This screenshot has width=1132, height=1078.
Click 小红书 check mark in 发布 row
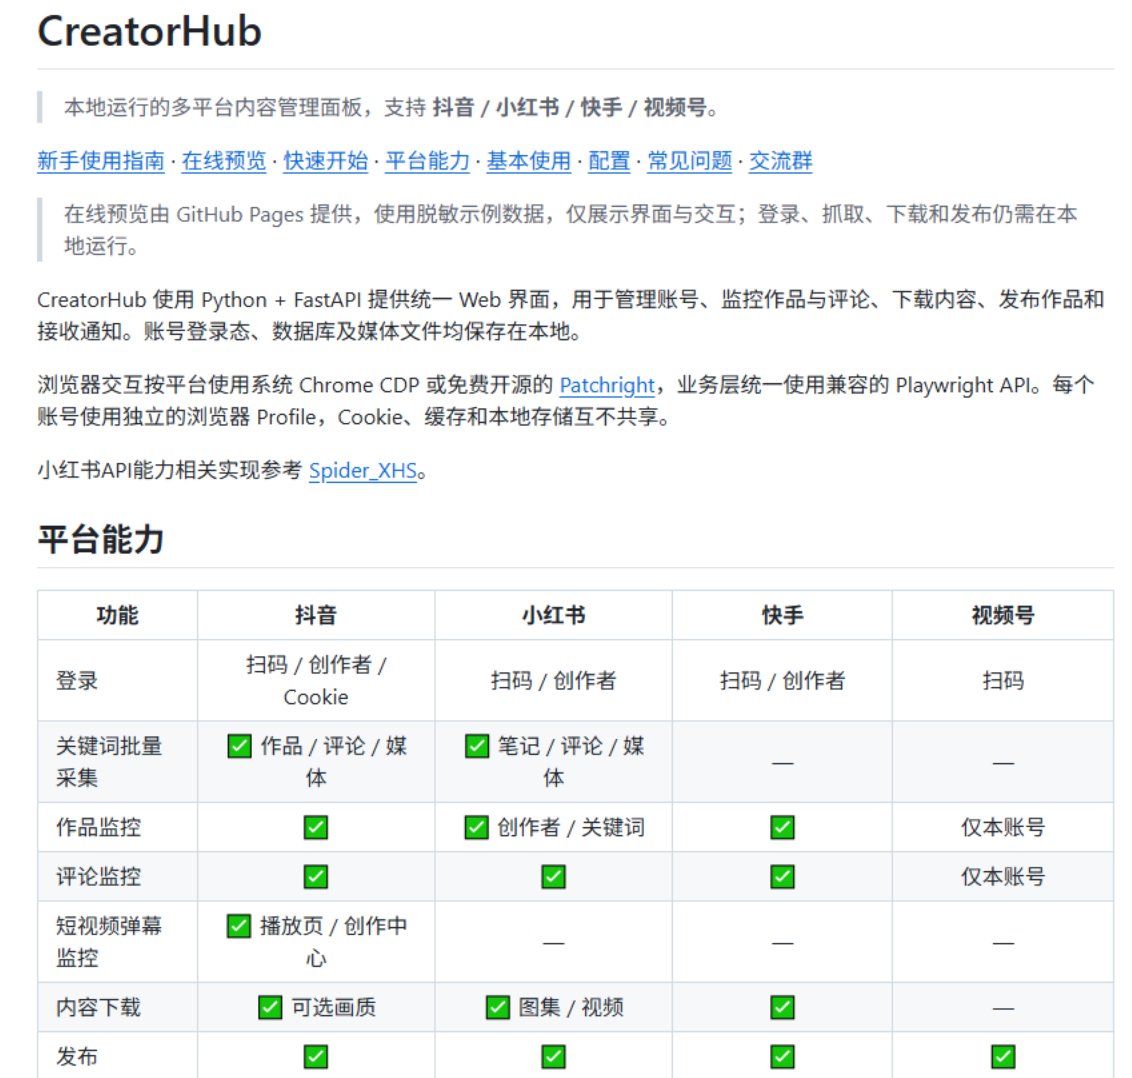(x=554, y=1056)
